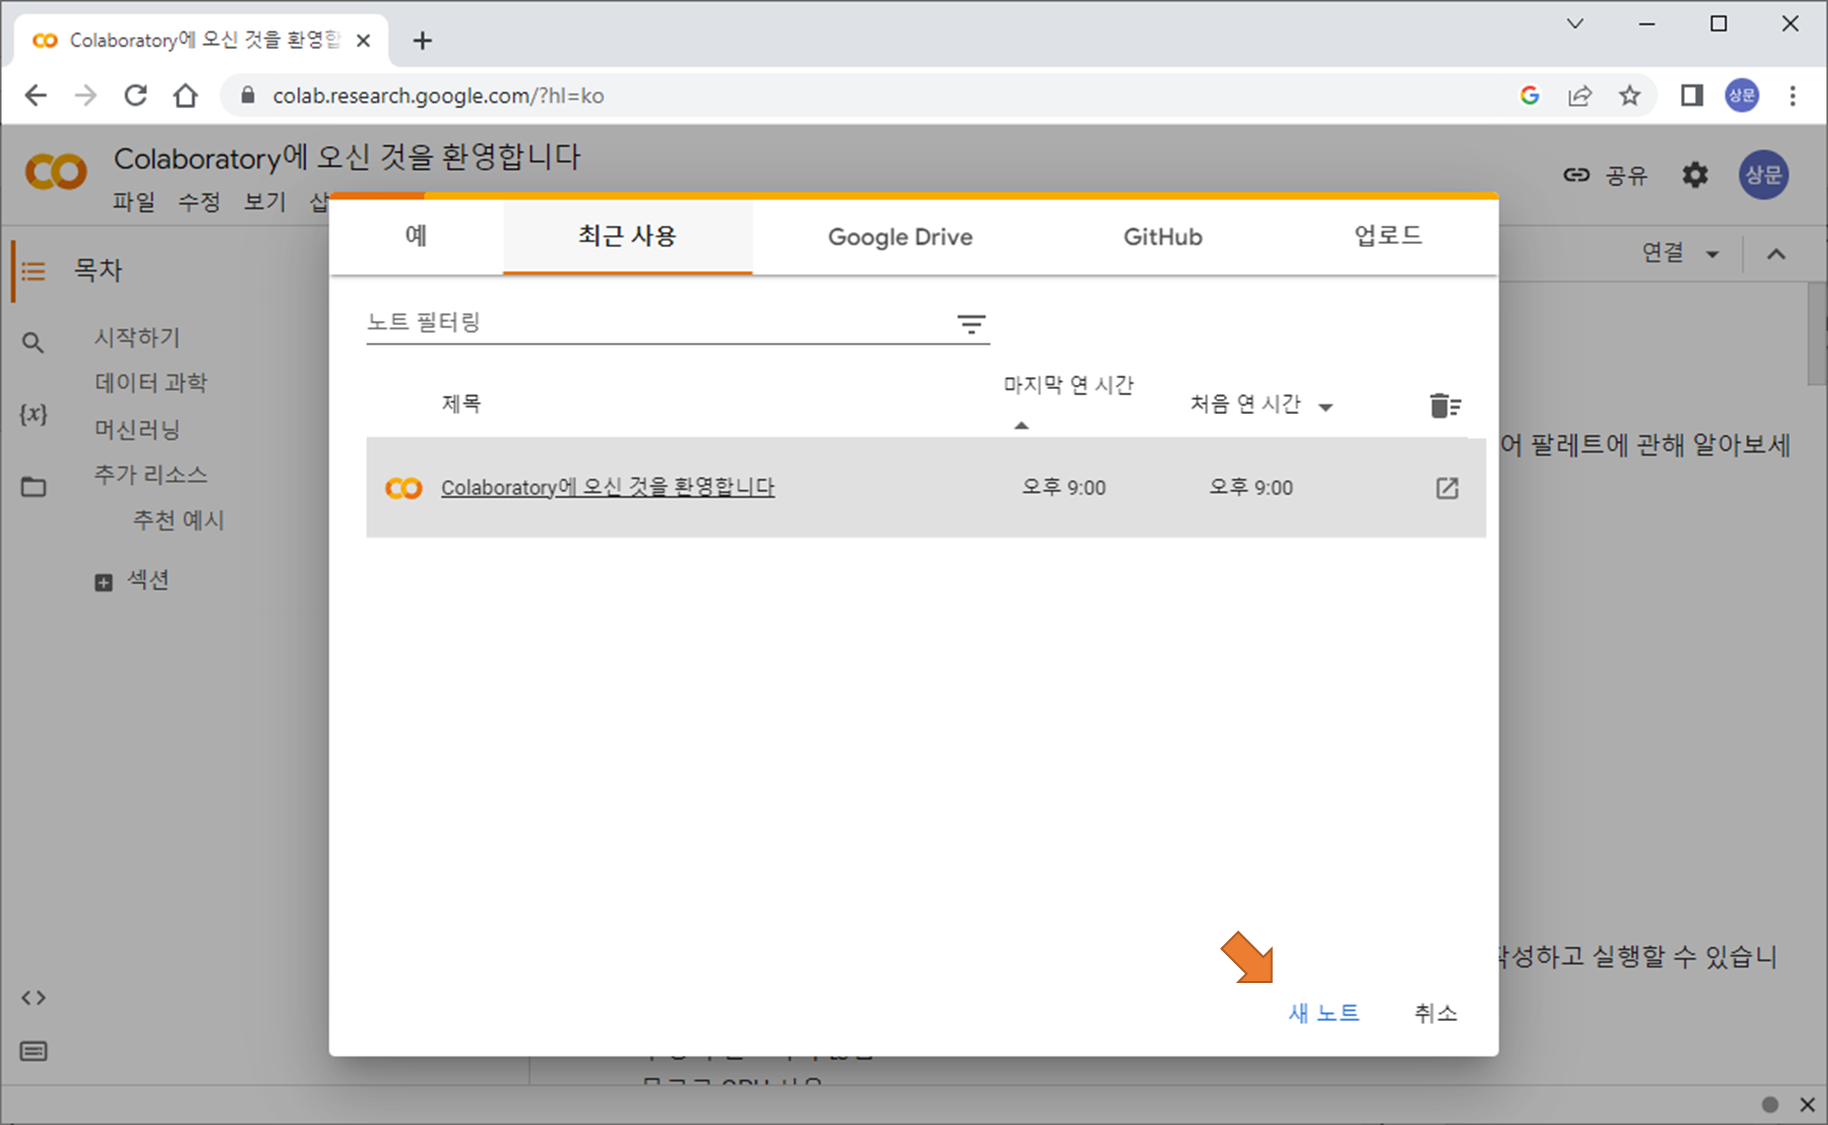Click the Chrome profile avatar in toolbar

[x=1742, y=95]
